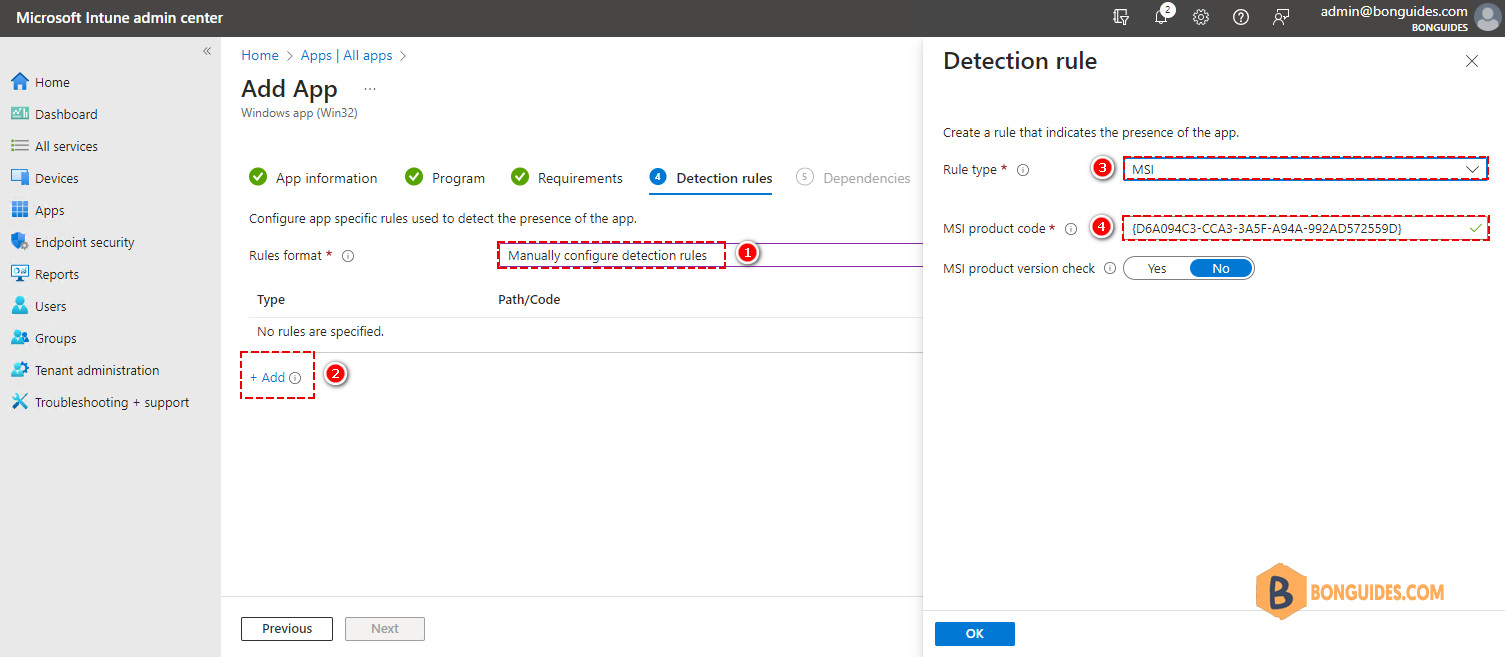Viewport: 1505px width, 657px height.
Task: Collapse the sidebar with the double chevron
Action: pyautogui.click(x=207, y=51)
